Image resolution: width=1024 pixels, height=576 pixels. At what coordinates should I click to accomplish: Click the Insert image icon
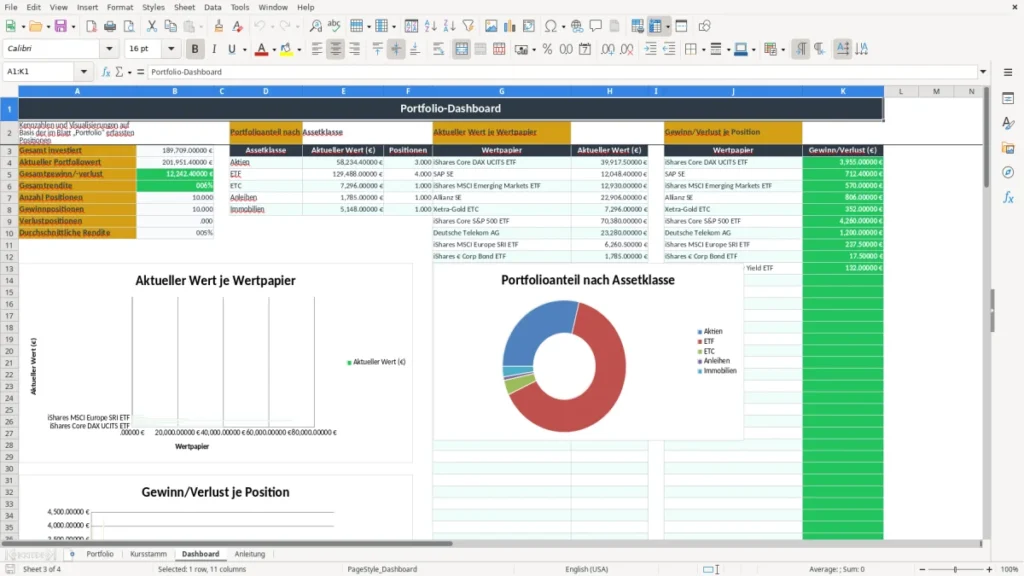tap(491, 26)
